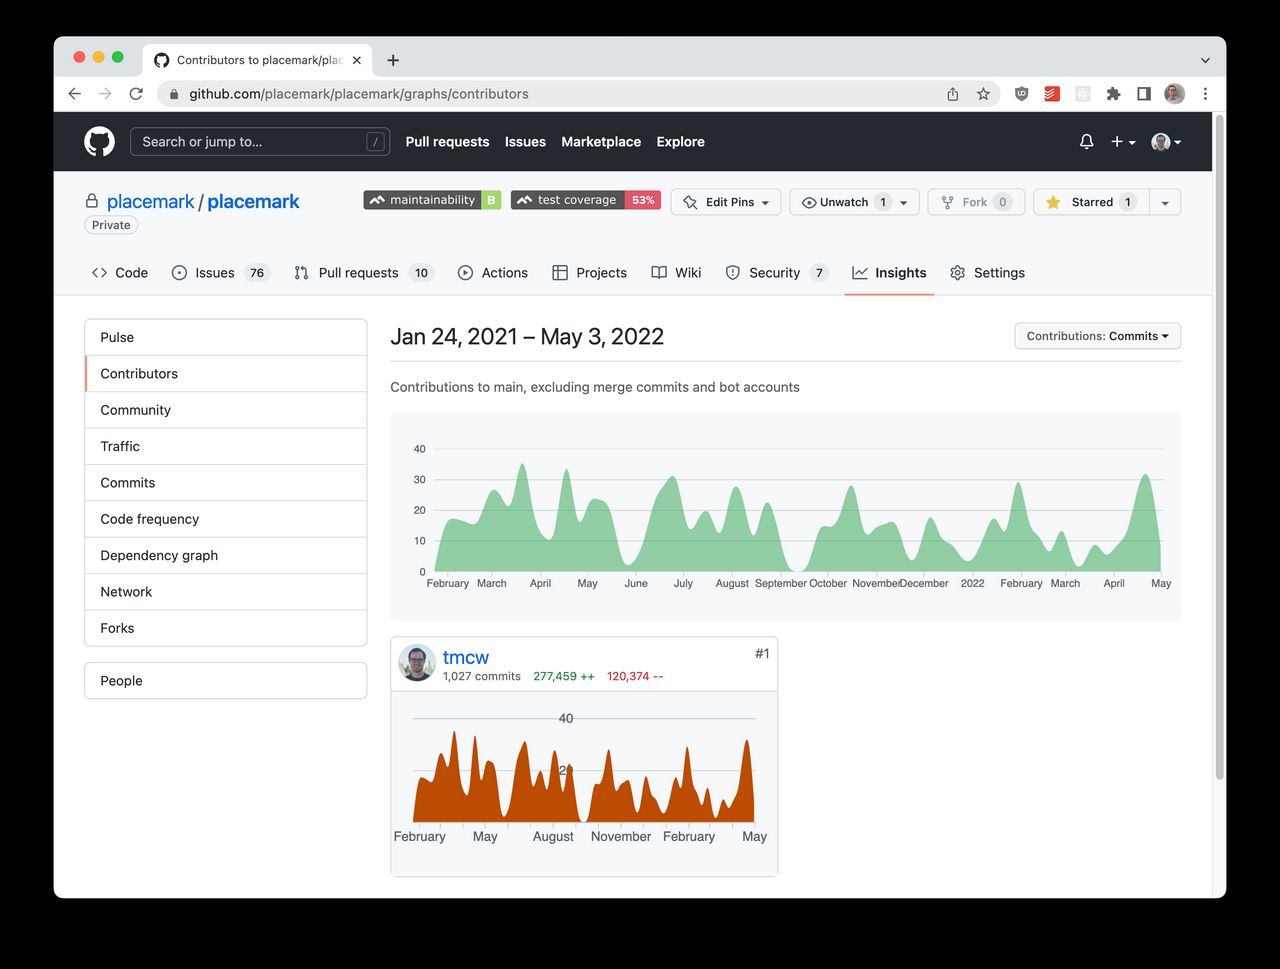Open notifications with the bell icon

[1086, 141]
